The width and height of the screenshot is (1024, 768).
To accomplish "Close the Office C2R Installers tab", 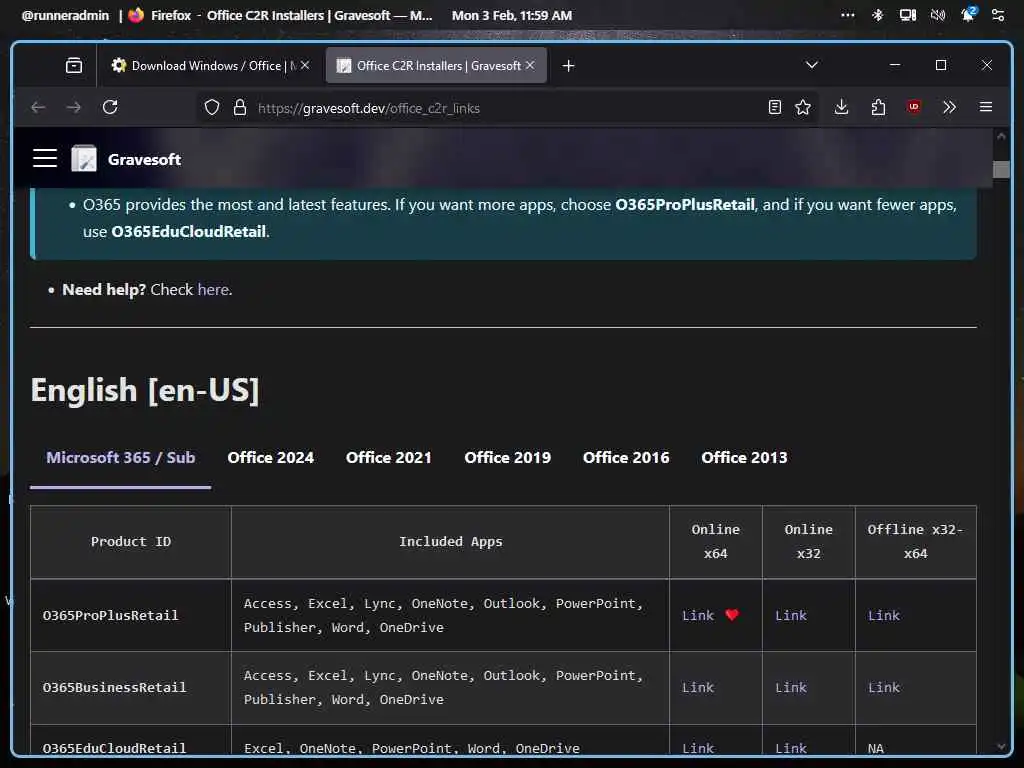I will 530,65.
